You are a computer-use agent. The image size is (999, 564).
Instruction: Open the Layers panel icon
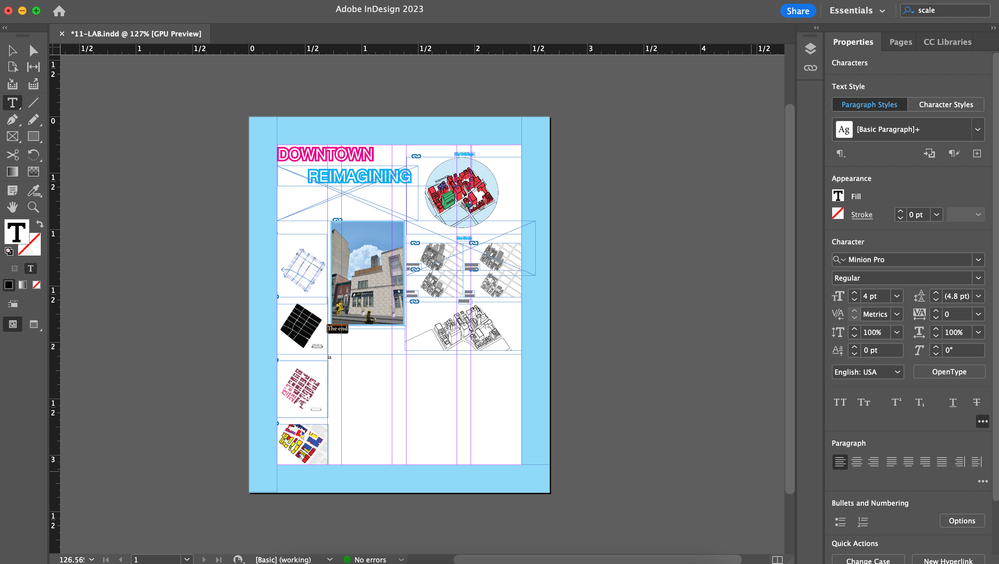[x=810, y=49]
